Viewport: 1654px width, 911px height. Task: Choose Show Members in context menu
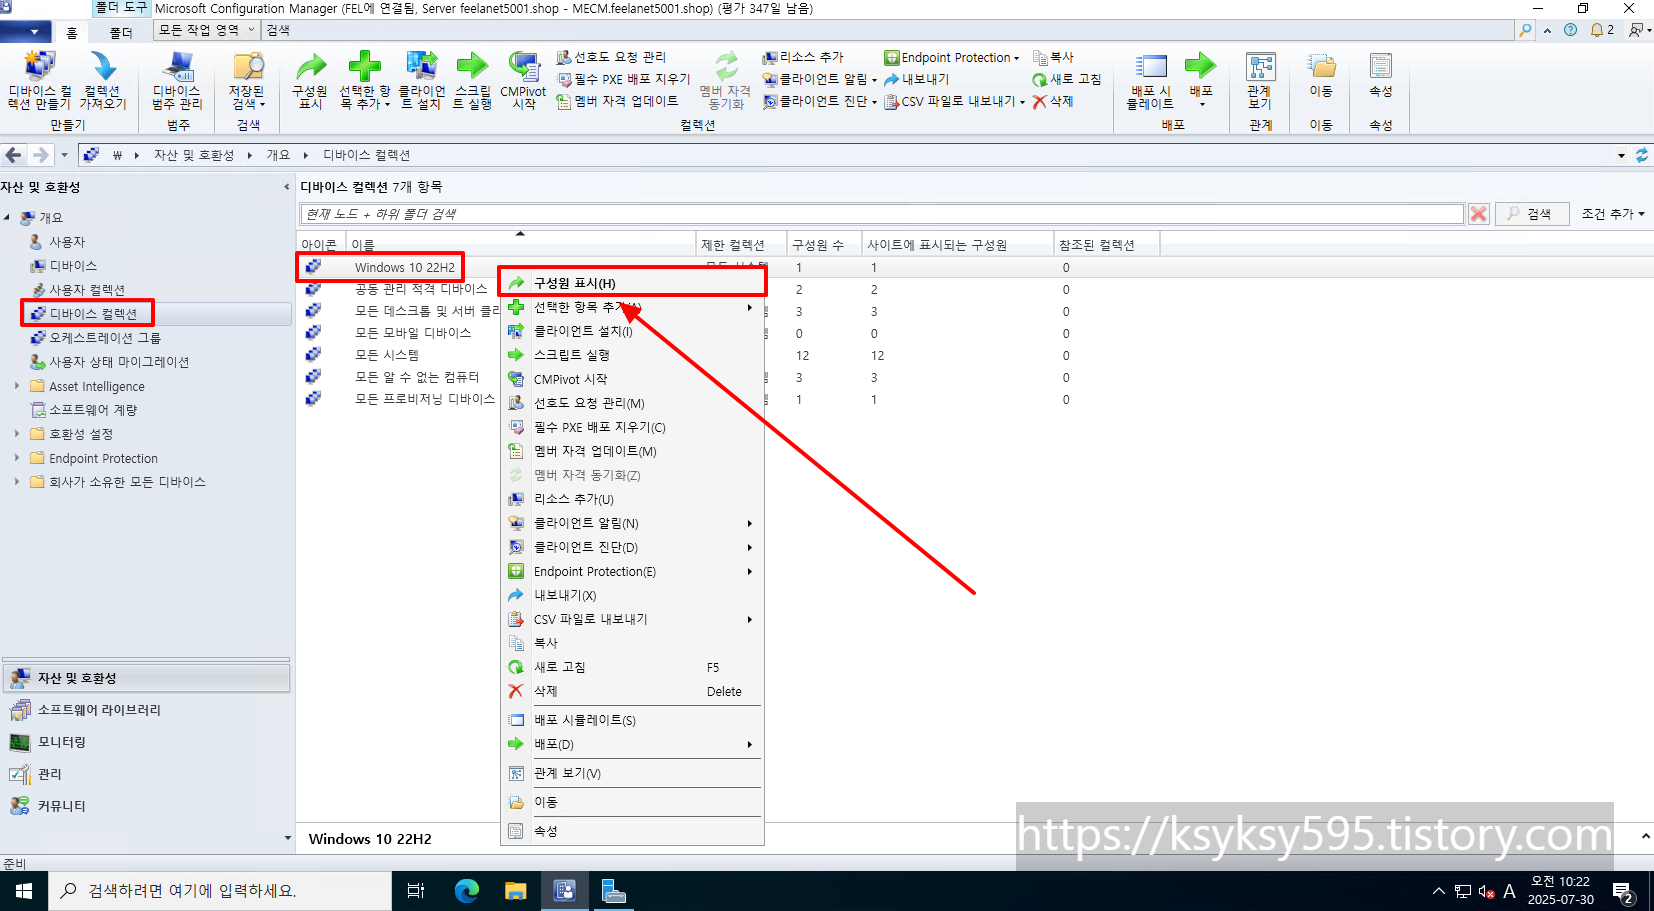click(x=632, y=283)
